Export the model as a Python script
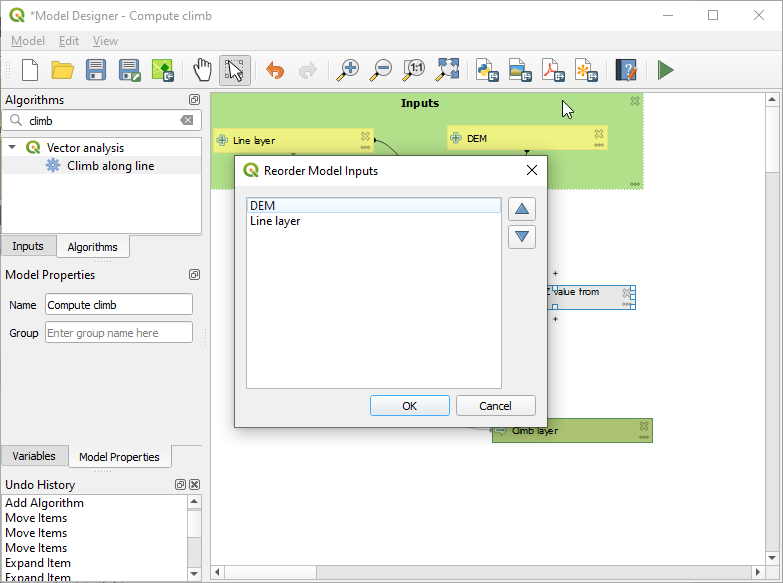This screenshot has width=783, height=583. [x=487, y=70]
